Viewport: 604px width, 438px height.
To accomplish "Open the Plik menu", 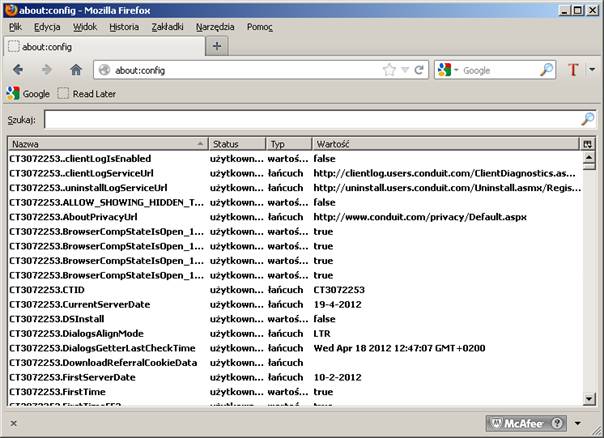I will [x=15, y=27].
